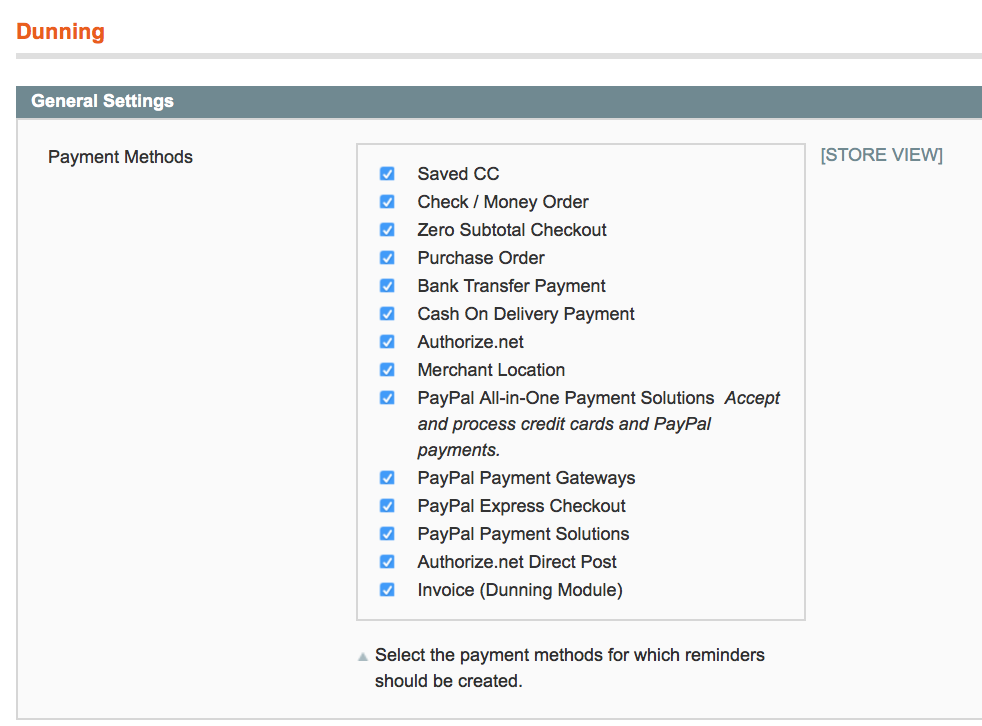The width and height of the screenshot is (982, 726).
Task: Click the small triangle hint icon
Action: coord(362,658)
